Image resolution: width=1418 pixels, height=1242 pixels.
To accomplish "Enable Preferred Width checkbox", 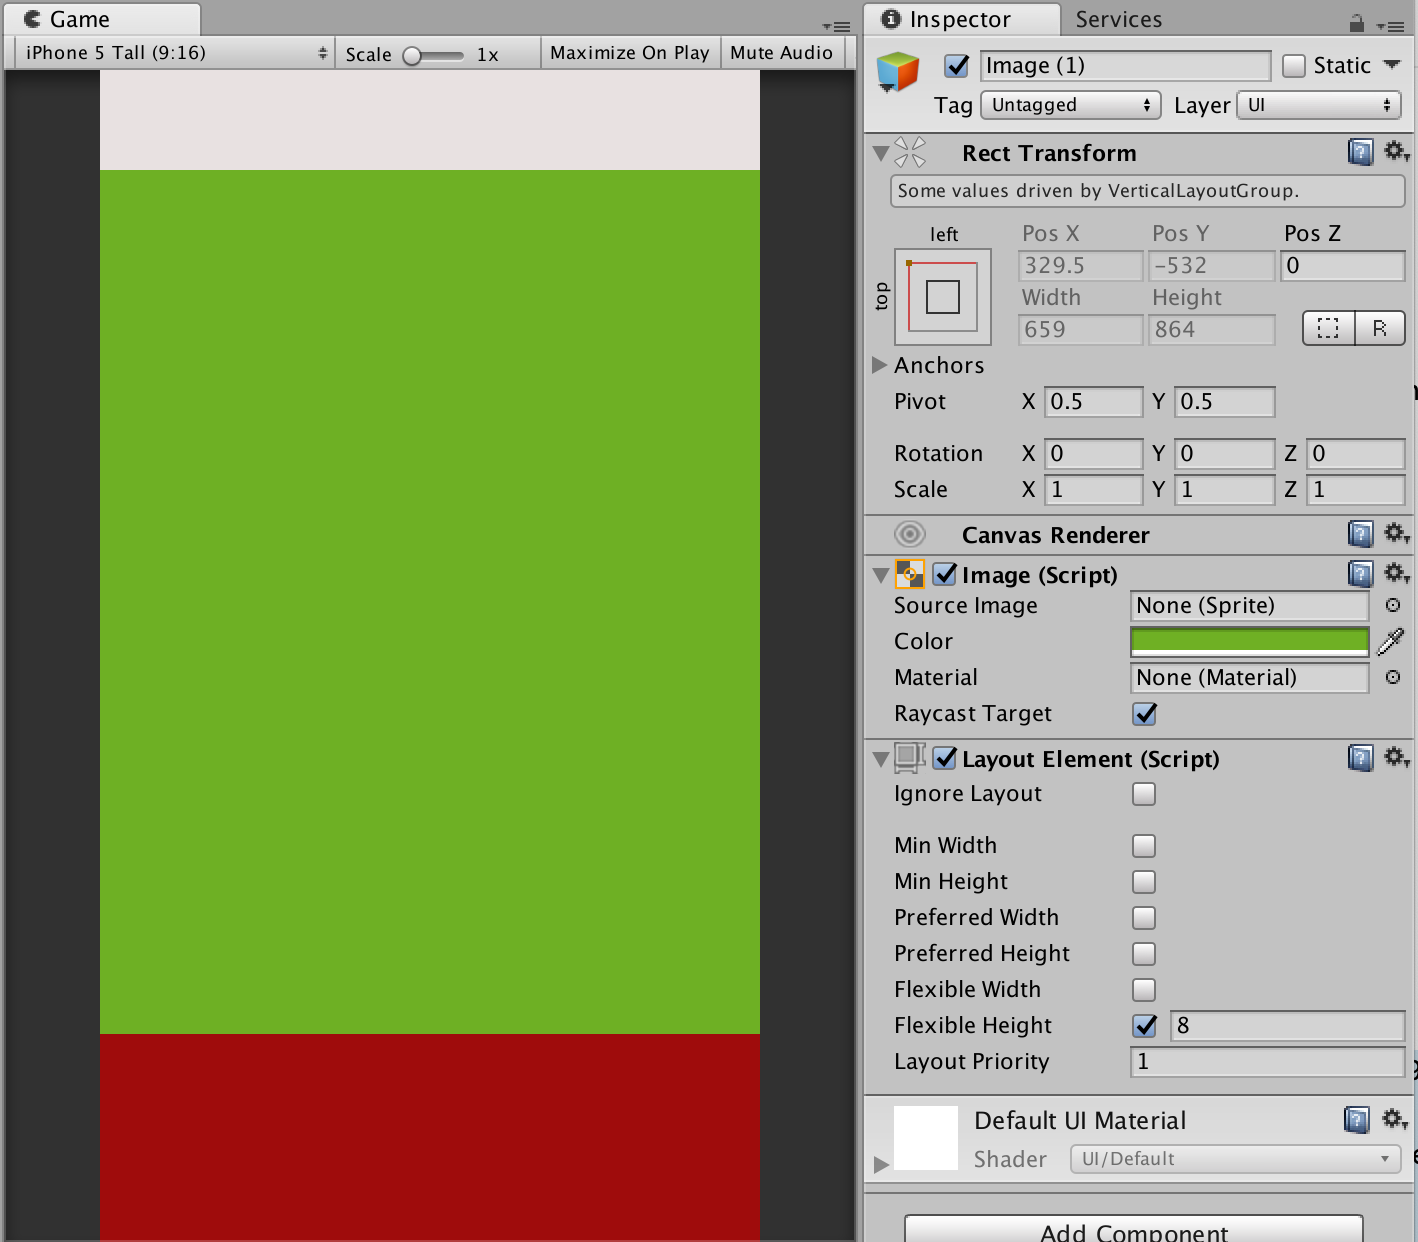I will point(1144,918).
